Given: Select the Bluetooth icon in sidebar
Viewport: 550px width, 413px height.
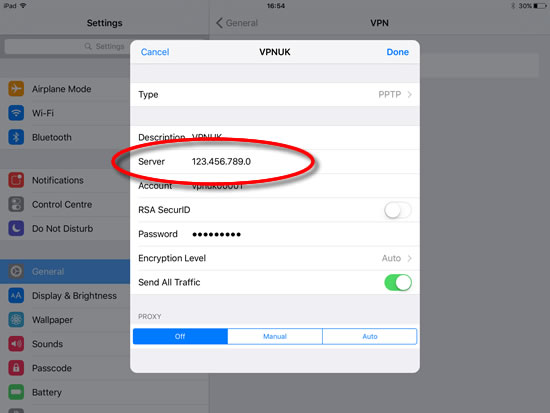Looking at the screenshot, I should coord(16,137).
